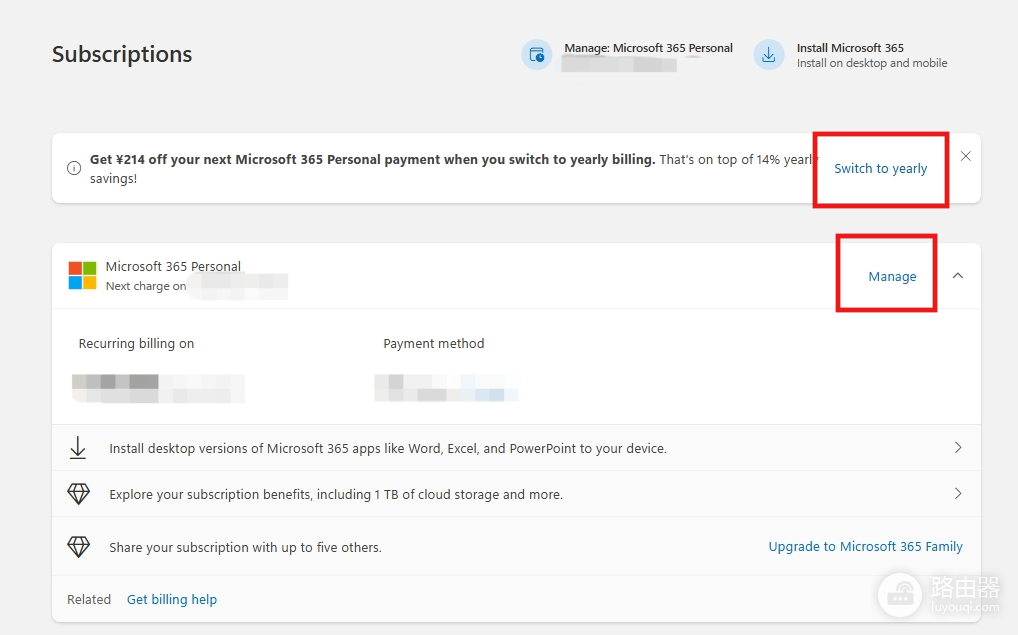The height and width of the screenshot is (635, 1018).
Task: Open the Explore subscription benefits row chevron
Action: (958, 493)
